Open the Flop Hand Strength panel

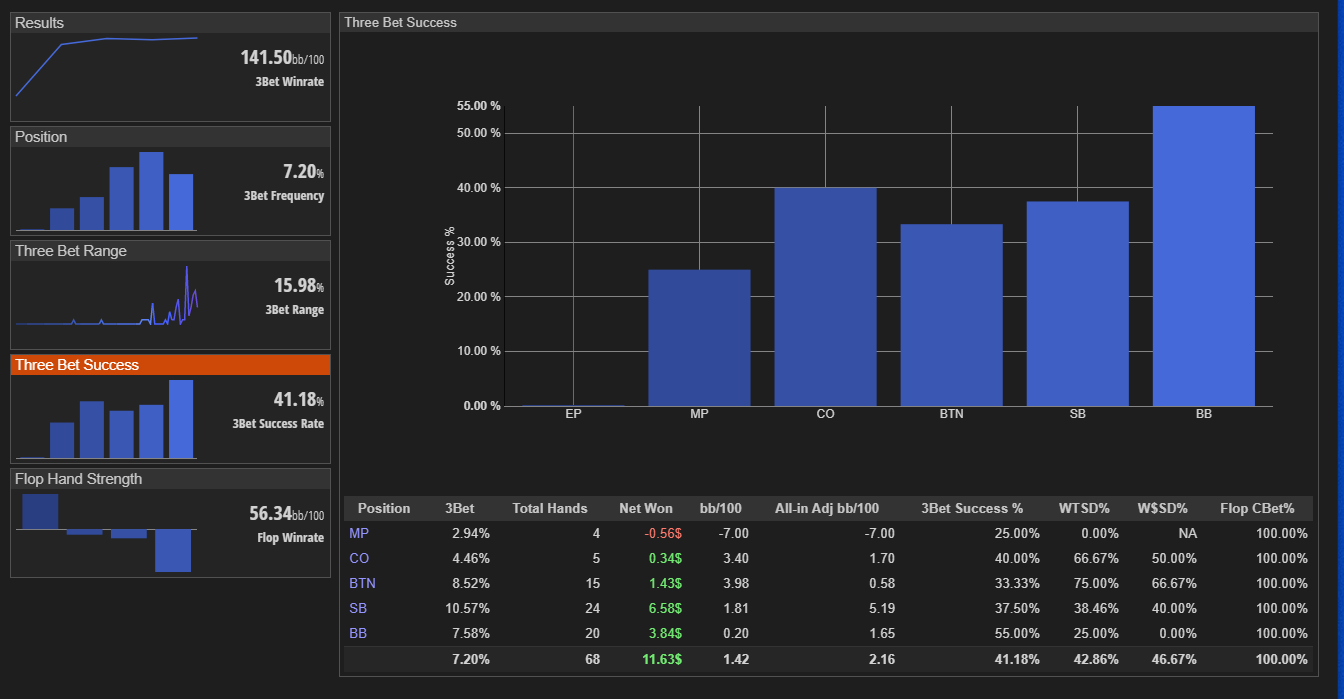pyautogui.click(x=170, y=523)
